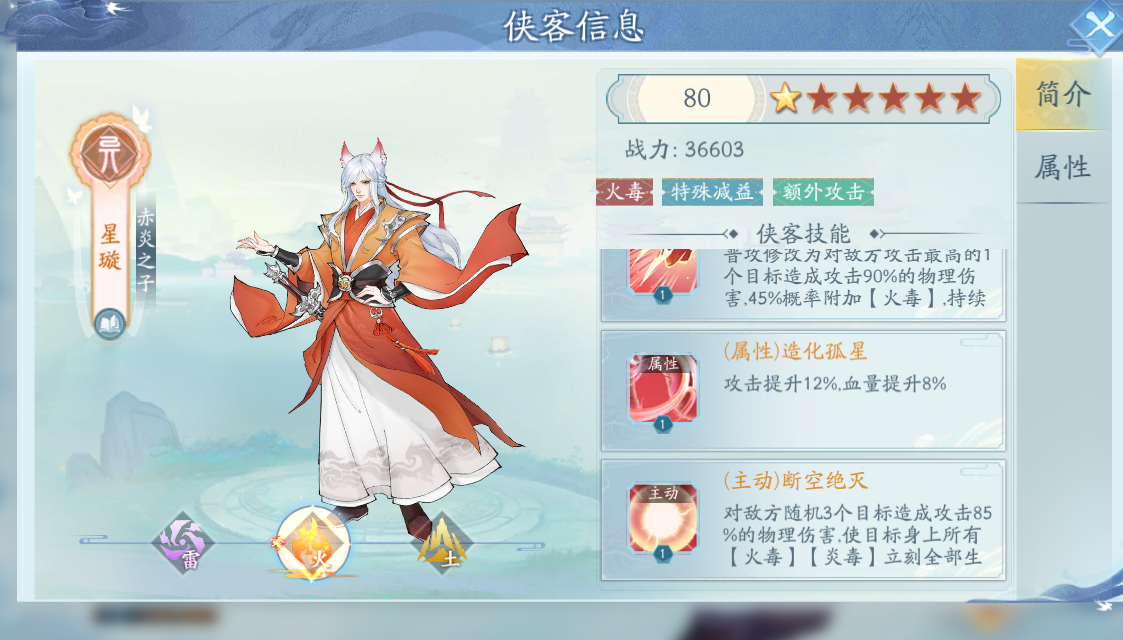The height and width of the screenshot is (640, 1123).
Task: Tap the 断空绝灭 active skill icon
Action: [662, 520]
